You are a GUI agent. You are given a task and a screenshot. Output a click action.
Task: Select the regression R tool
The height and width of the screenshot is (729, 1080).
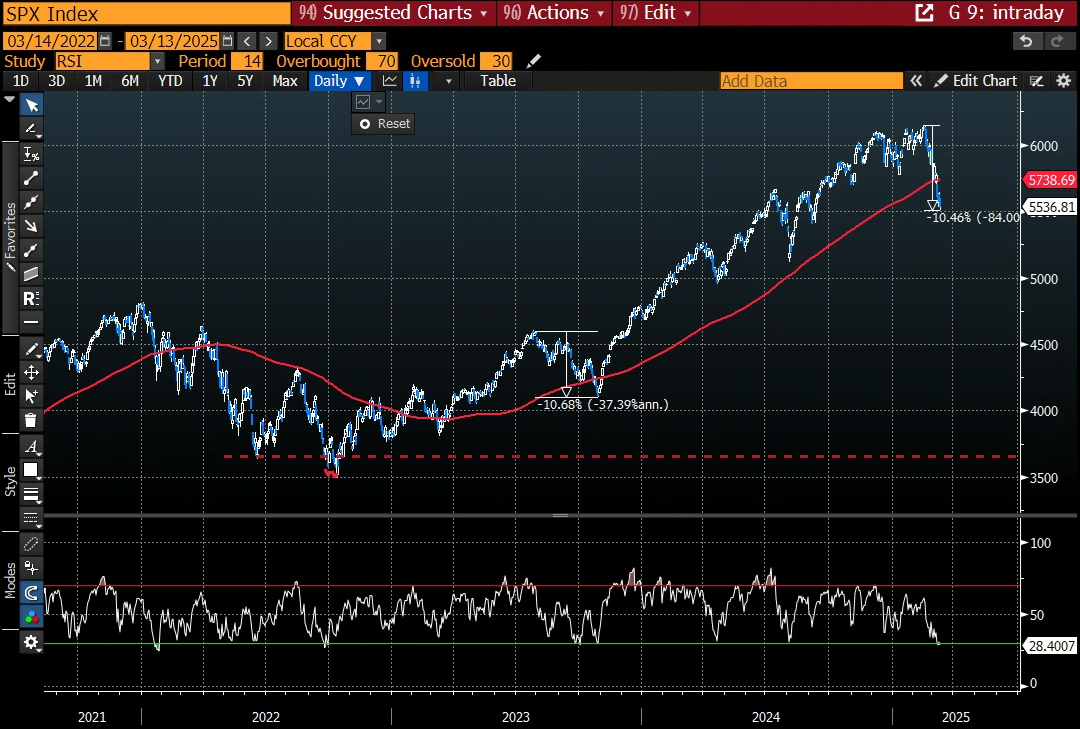pos(32,298)
